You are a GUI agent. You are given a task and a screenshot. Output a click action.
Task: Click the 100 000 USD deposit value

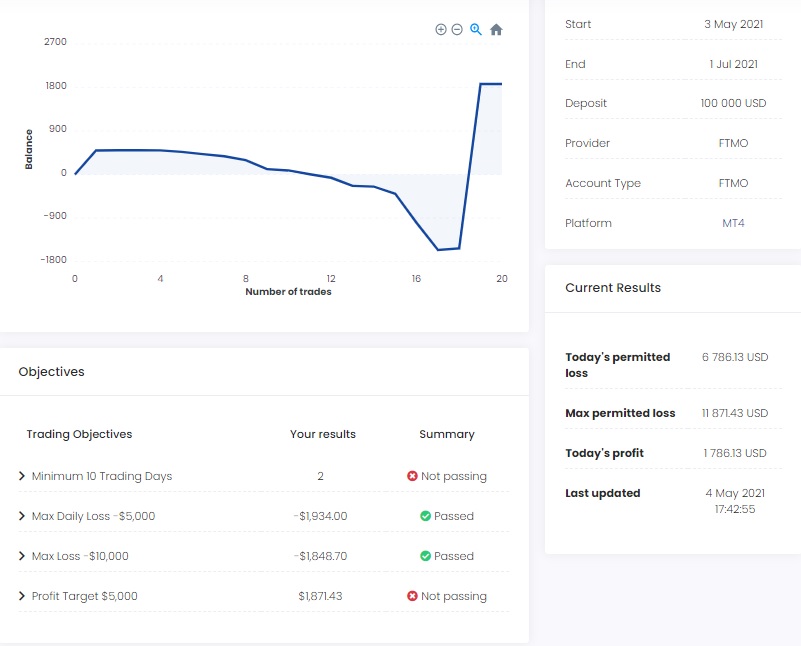pos(733,103)
